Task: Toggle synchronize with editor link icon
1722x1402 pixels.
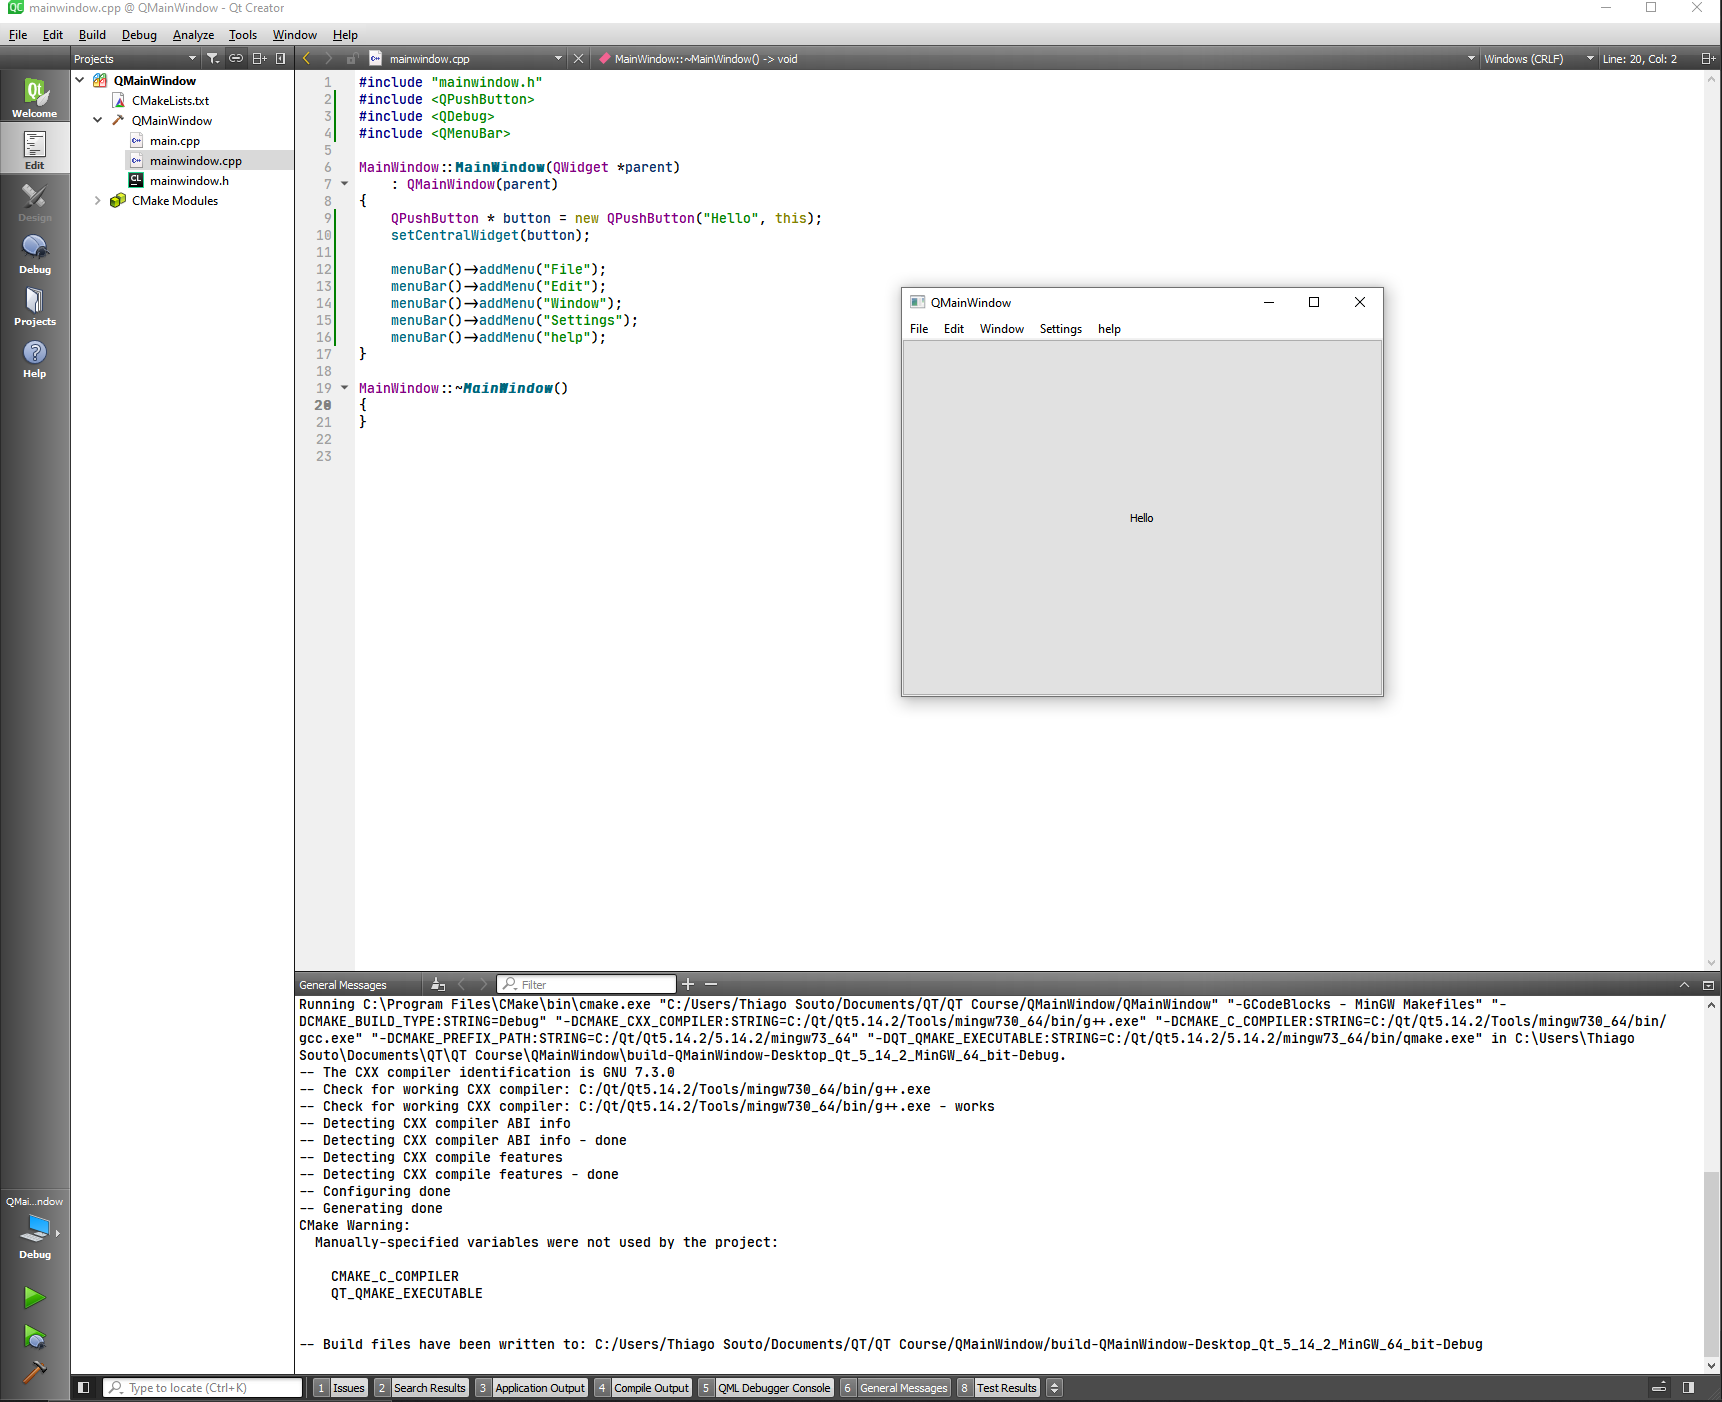Action: tap(236, 59)
